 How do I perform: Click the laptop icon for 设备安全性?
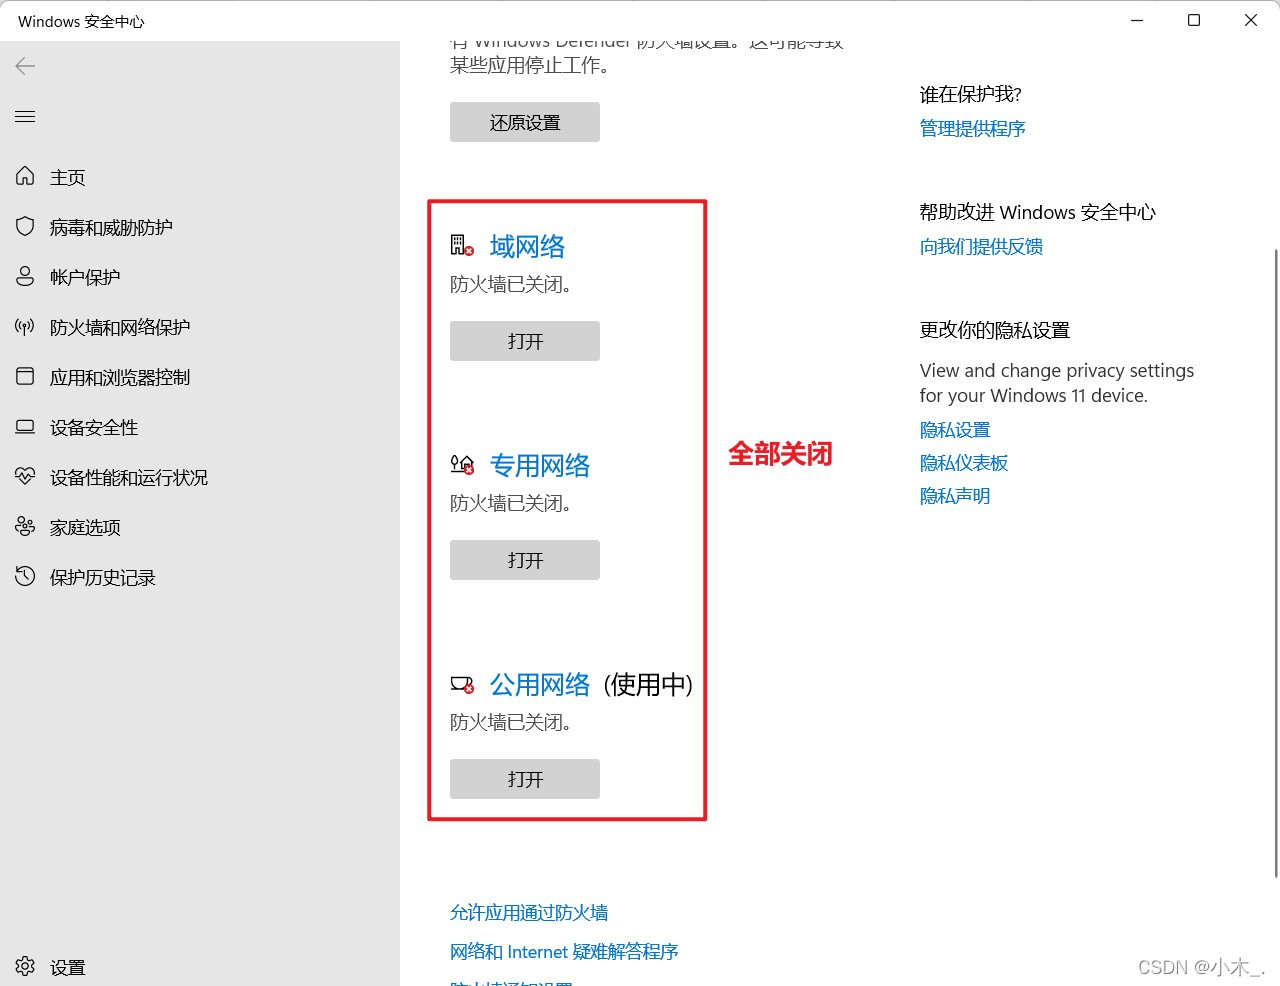[x=25, y=427]
